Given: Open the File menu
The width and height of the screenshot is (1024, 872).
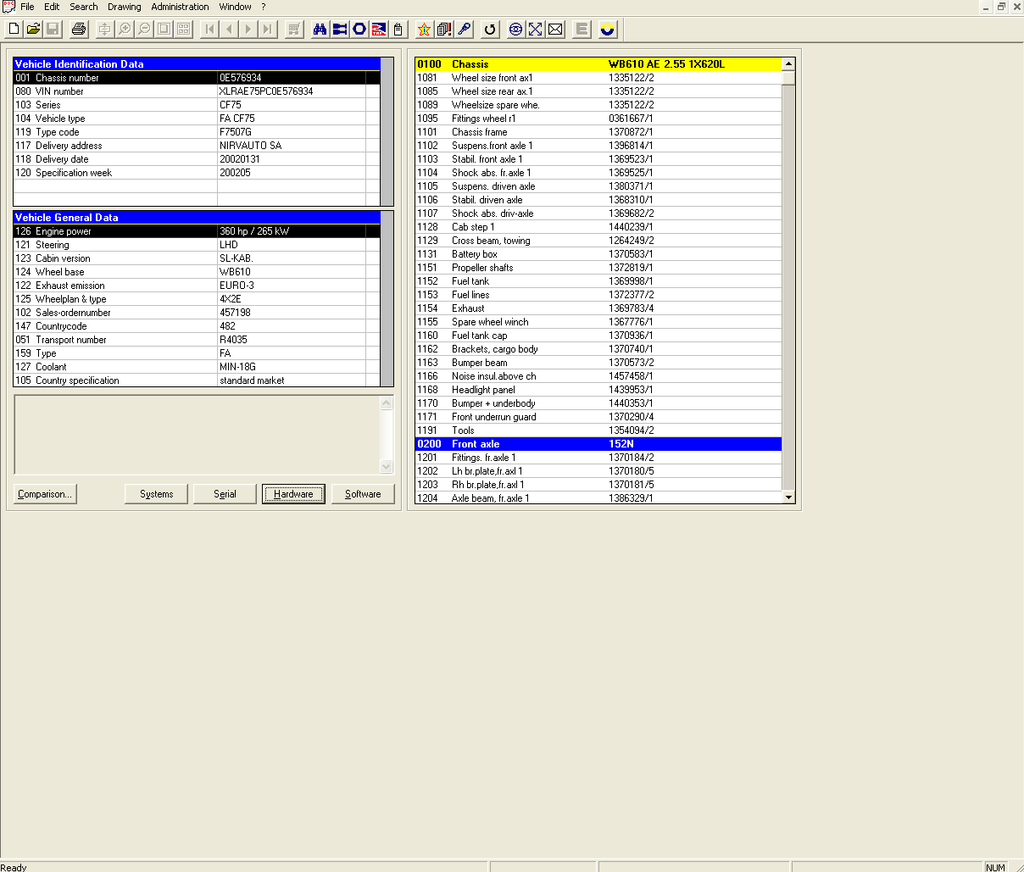Looking at the screenshot, I should tap(27, 7).
